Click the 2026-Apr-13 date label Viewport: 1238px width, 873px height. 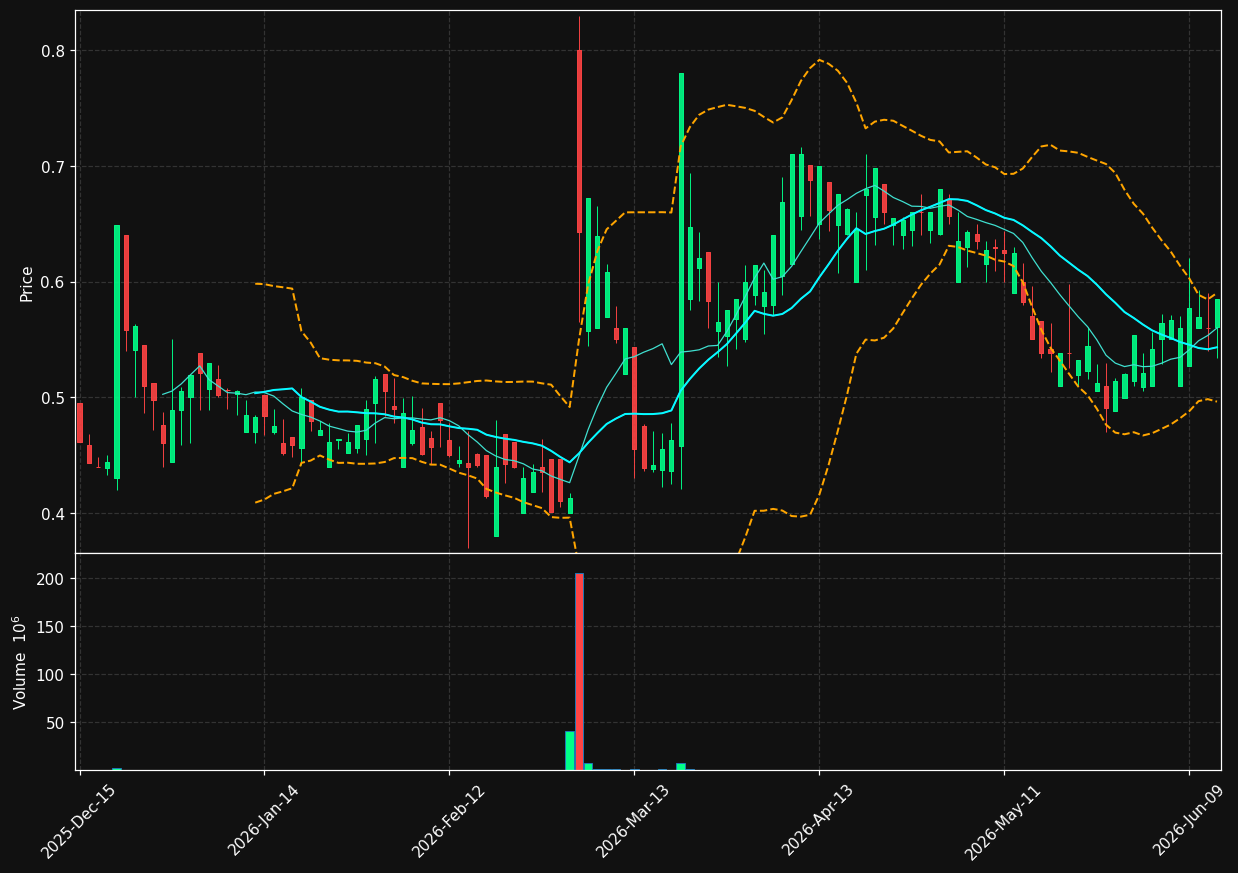(x=818, y=821)
